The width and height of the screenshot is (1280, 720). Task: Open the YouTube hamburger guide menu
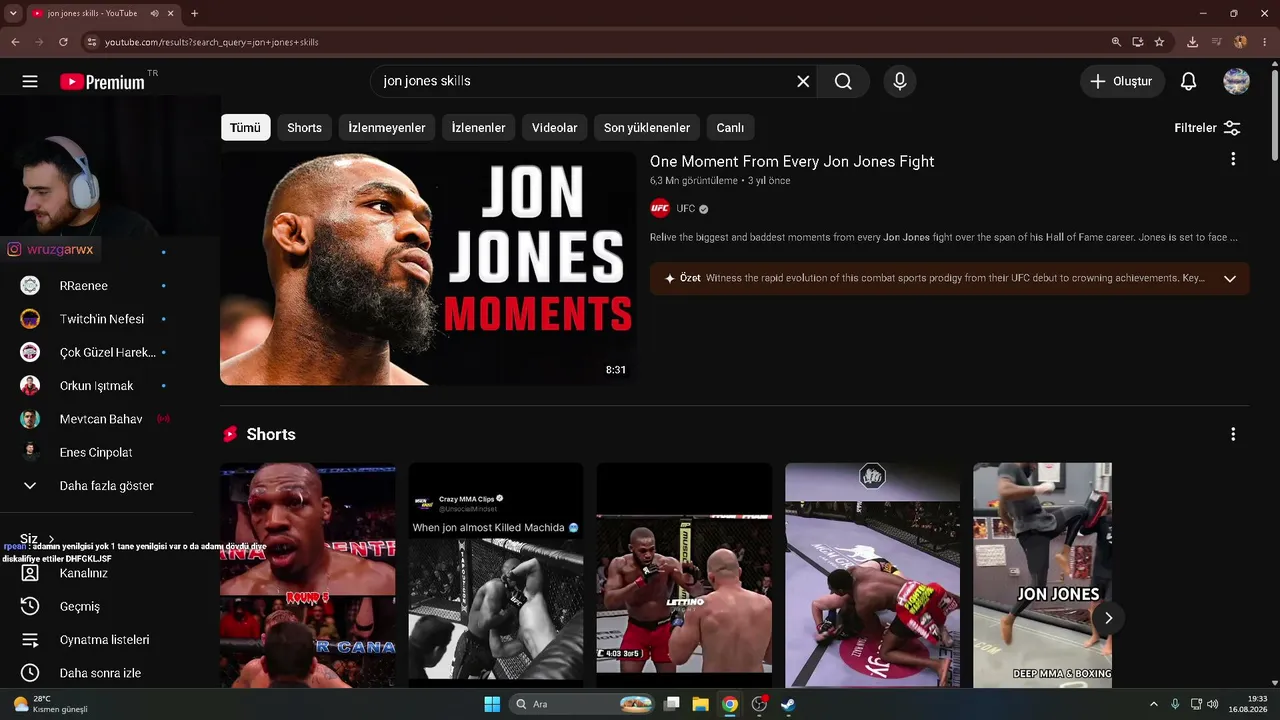(x=30, y=81)
